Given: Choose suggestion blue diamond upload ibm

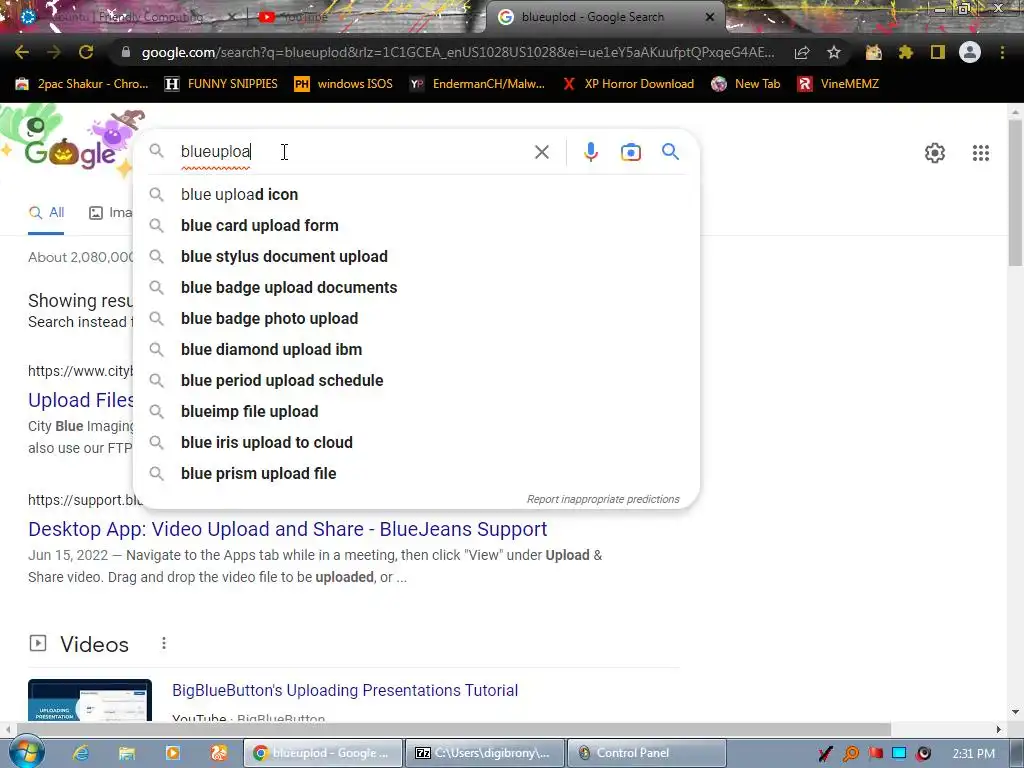Looking at the screenshot, I should point(416,349).
